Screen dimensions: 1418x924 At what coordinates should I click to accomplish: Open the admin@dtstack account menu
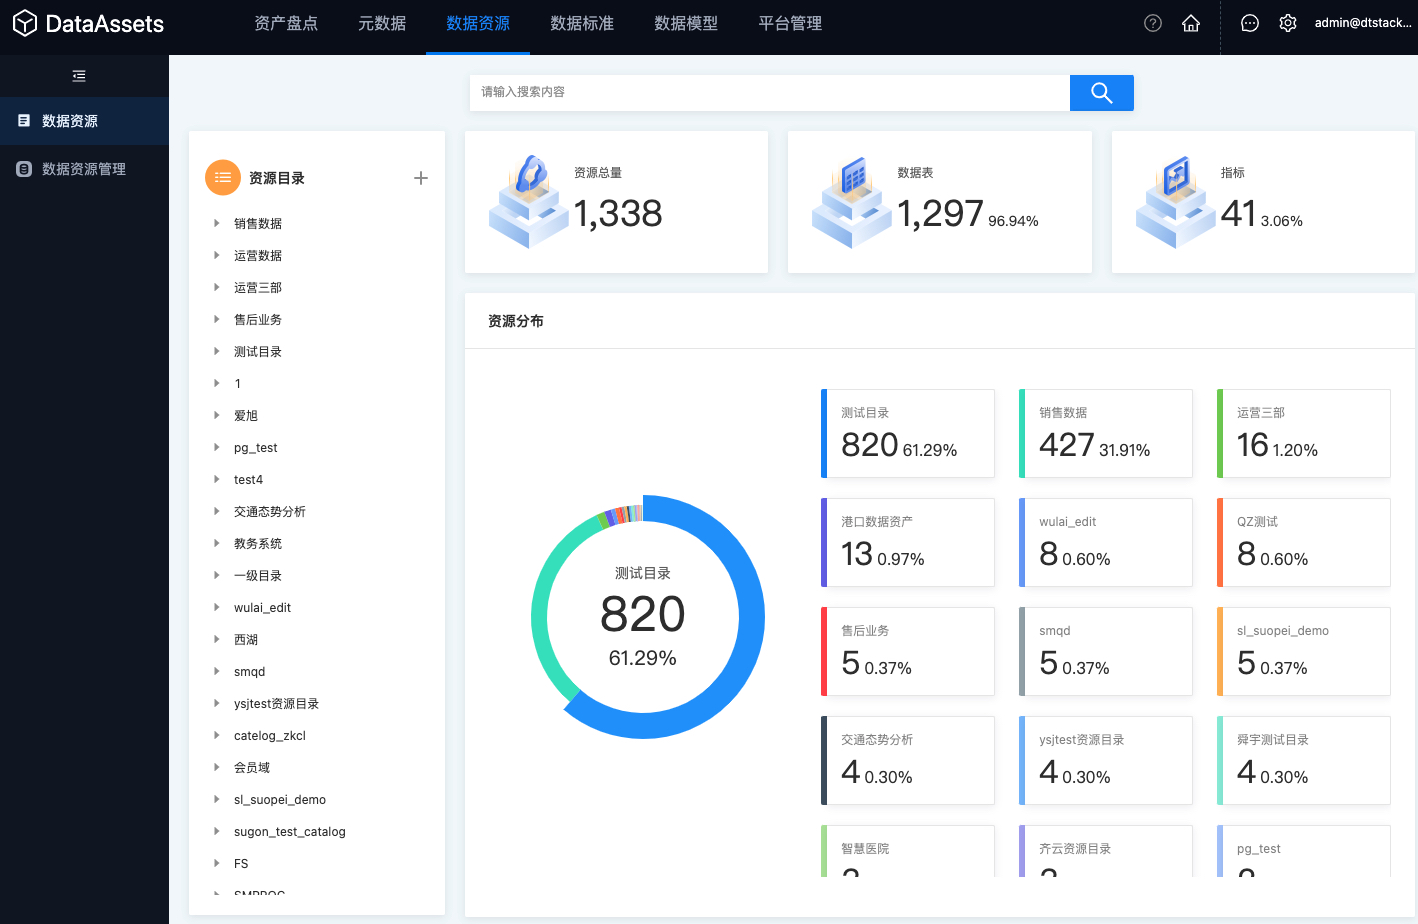(x=1363, y=23)
